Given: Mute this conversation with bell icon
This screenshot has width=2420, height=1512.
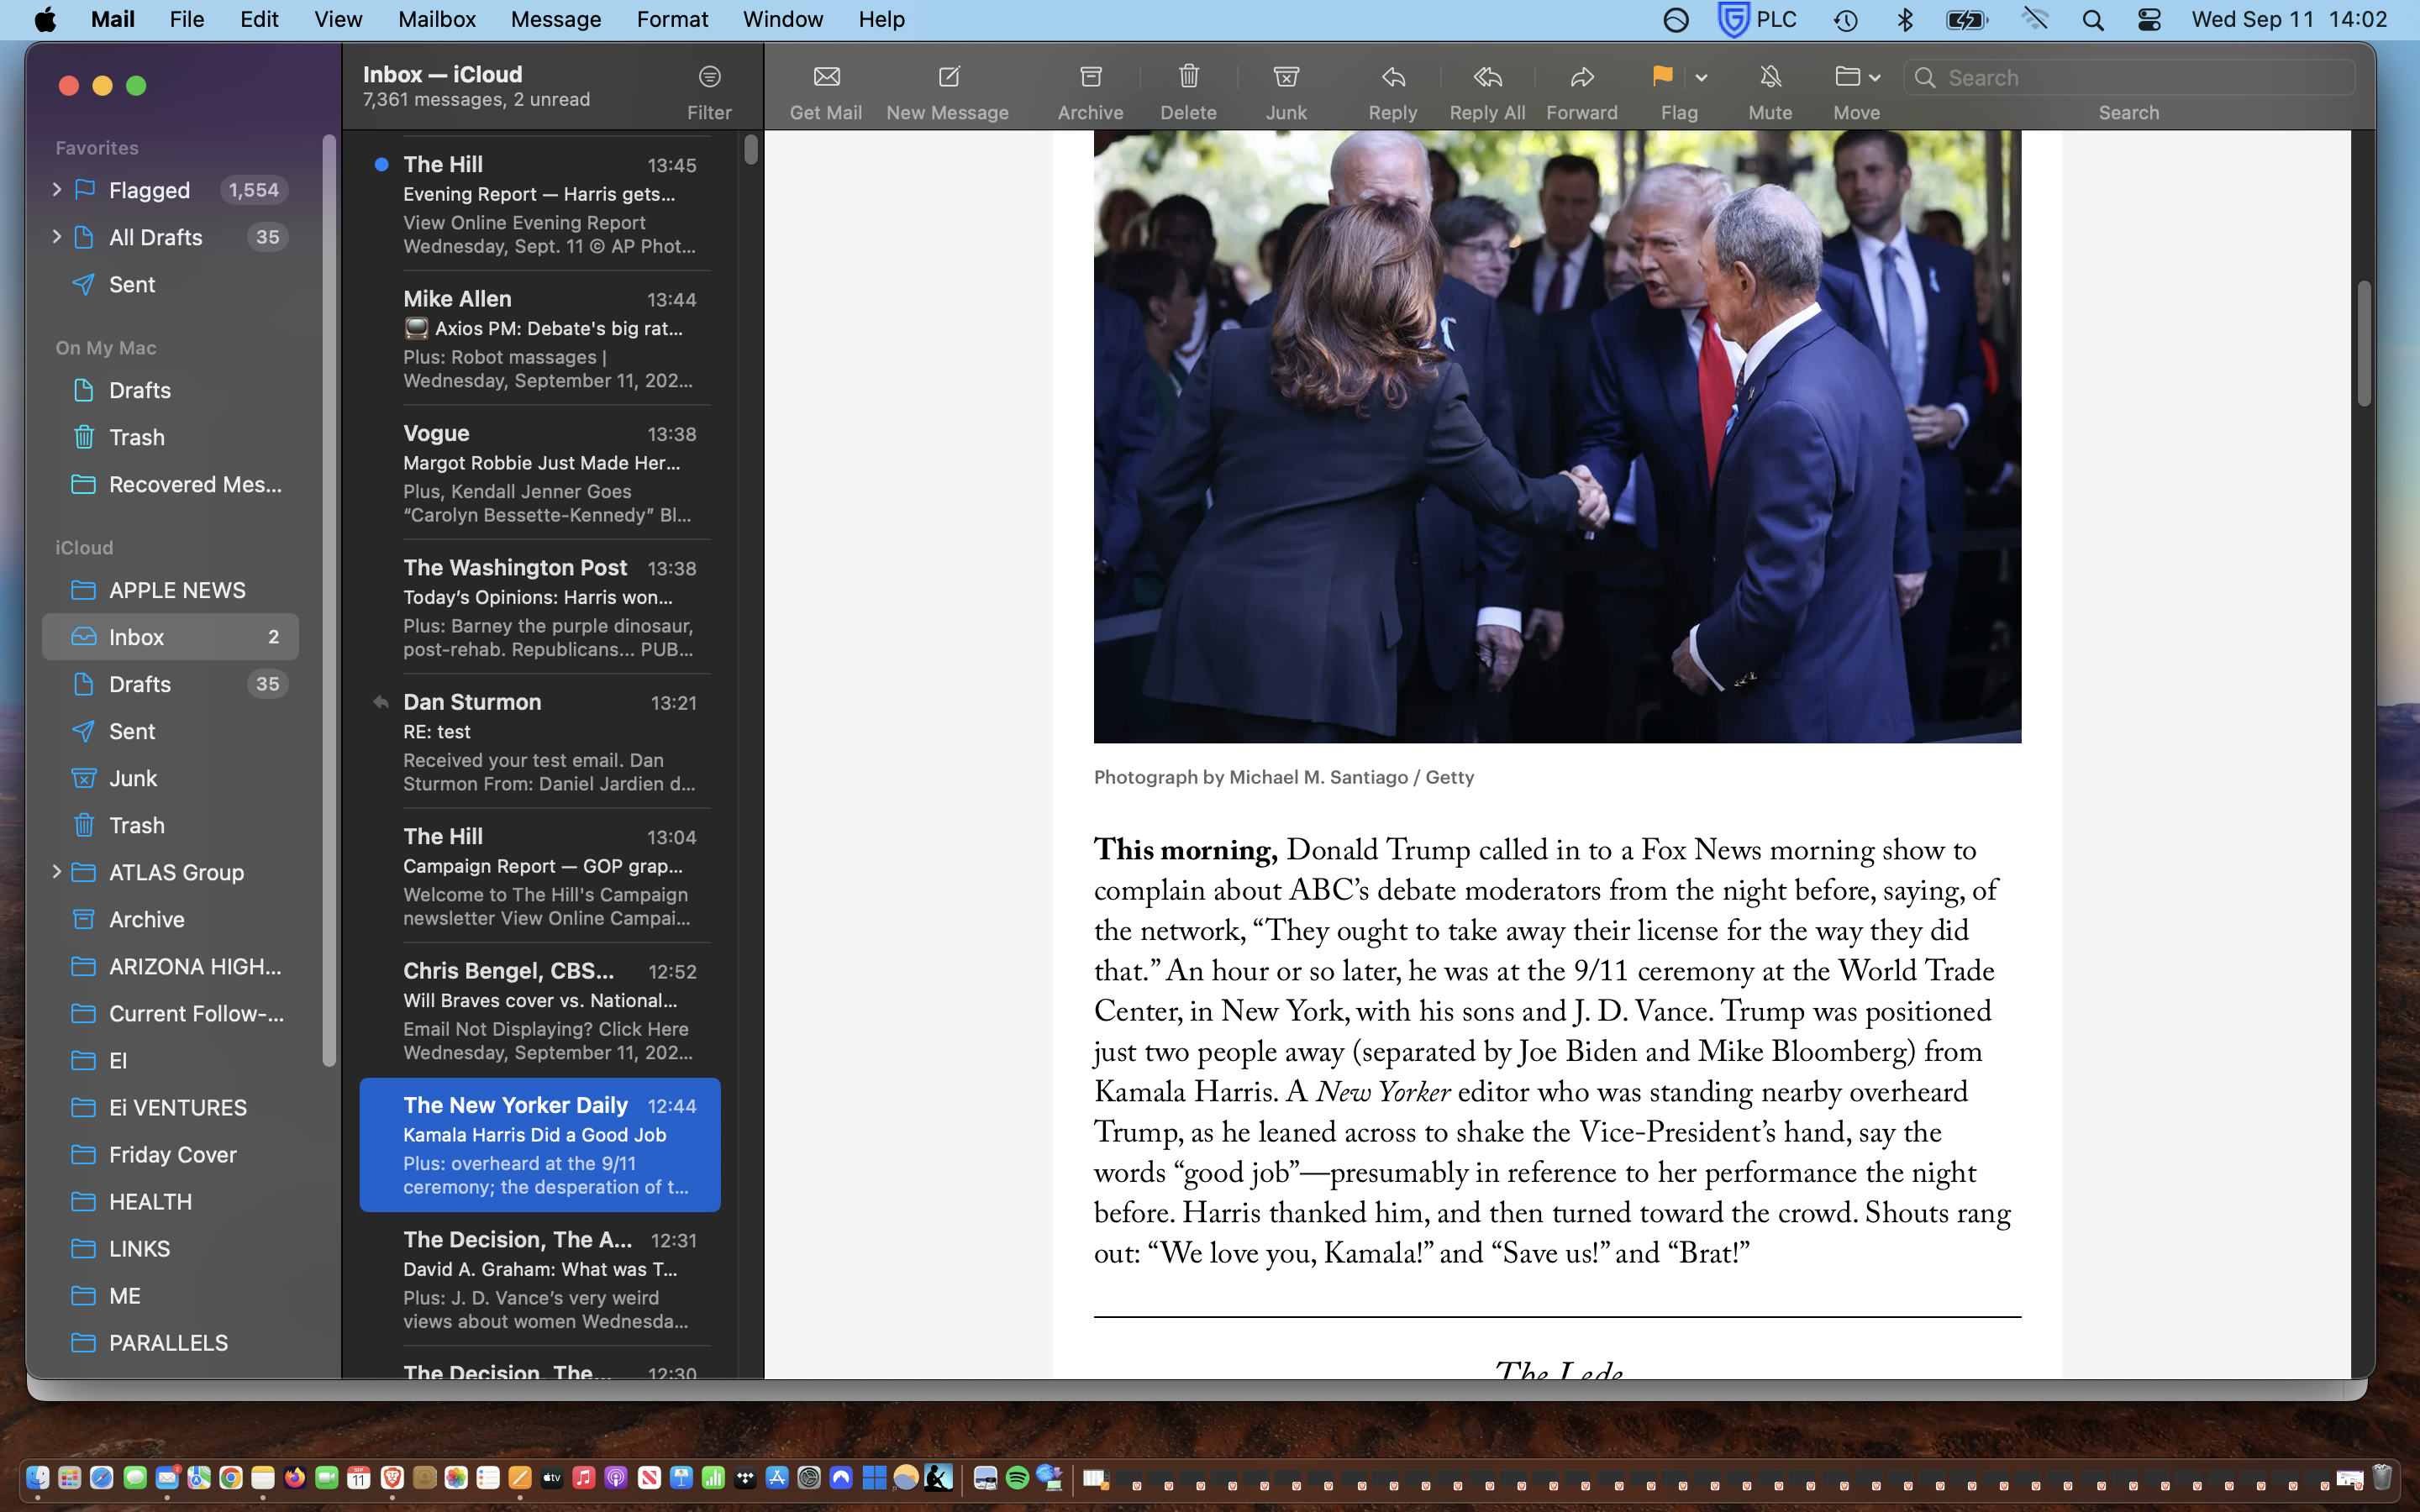Looking at the screenshot, I should coord(1770,77).
